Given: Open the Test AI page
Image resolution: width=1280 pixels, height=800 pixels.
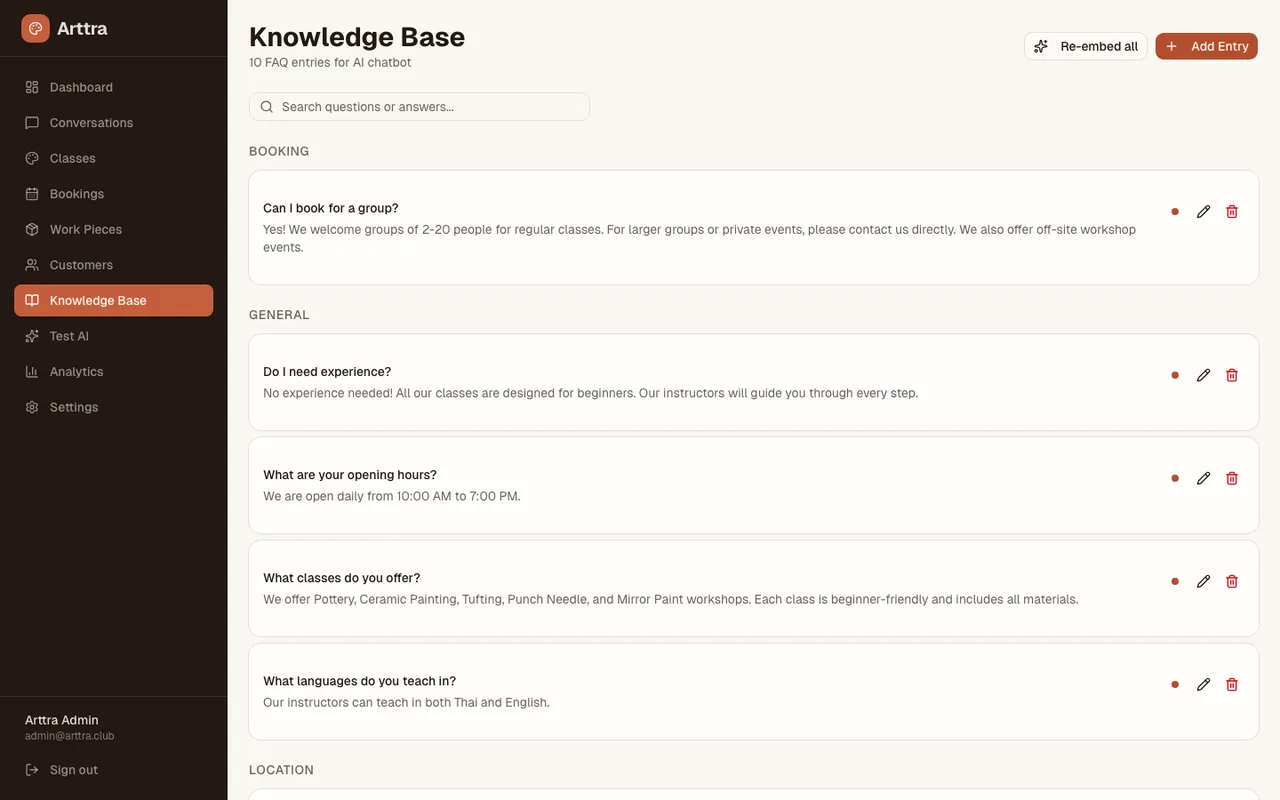Looking at the screenshot, I should 114,336.
